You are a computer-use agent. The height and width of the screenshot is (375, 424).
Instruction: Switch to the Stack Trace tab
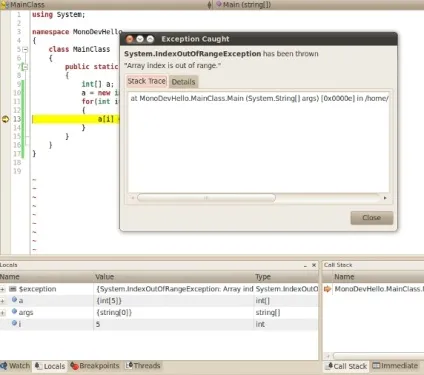146,81
